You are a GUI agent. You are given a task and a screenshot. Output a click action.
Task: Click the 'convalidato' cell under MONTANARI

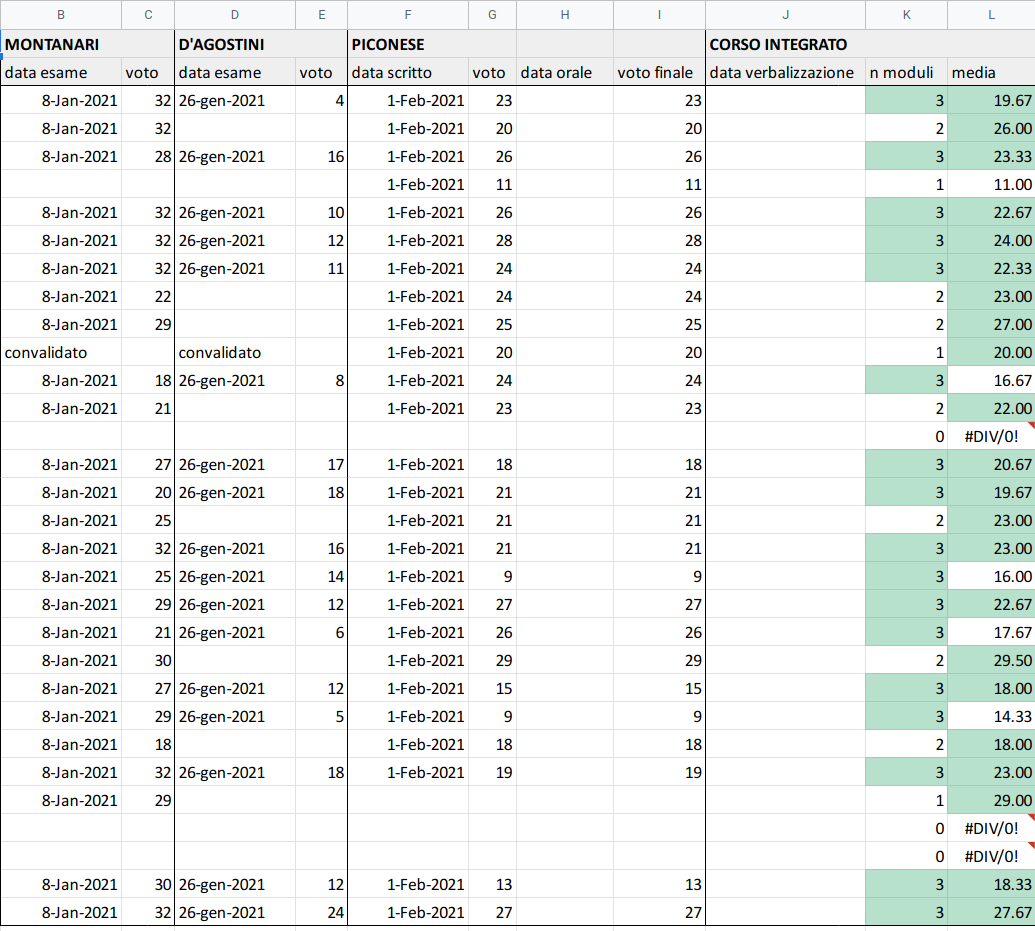61,353
